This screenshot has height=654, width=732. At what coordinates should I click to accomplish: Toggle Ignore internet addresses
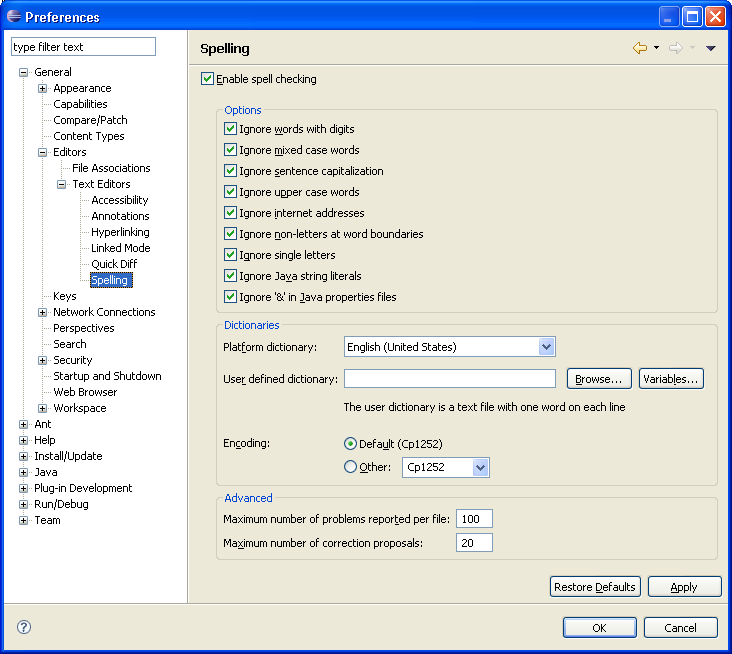[x=230, y=212]
